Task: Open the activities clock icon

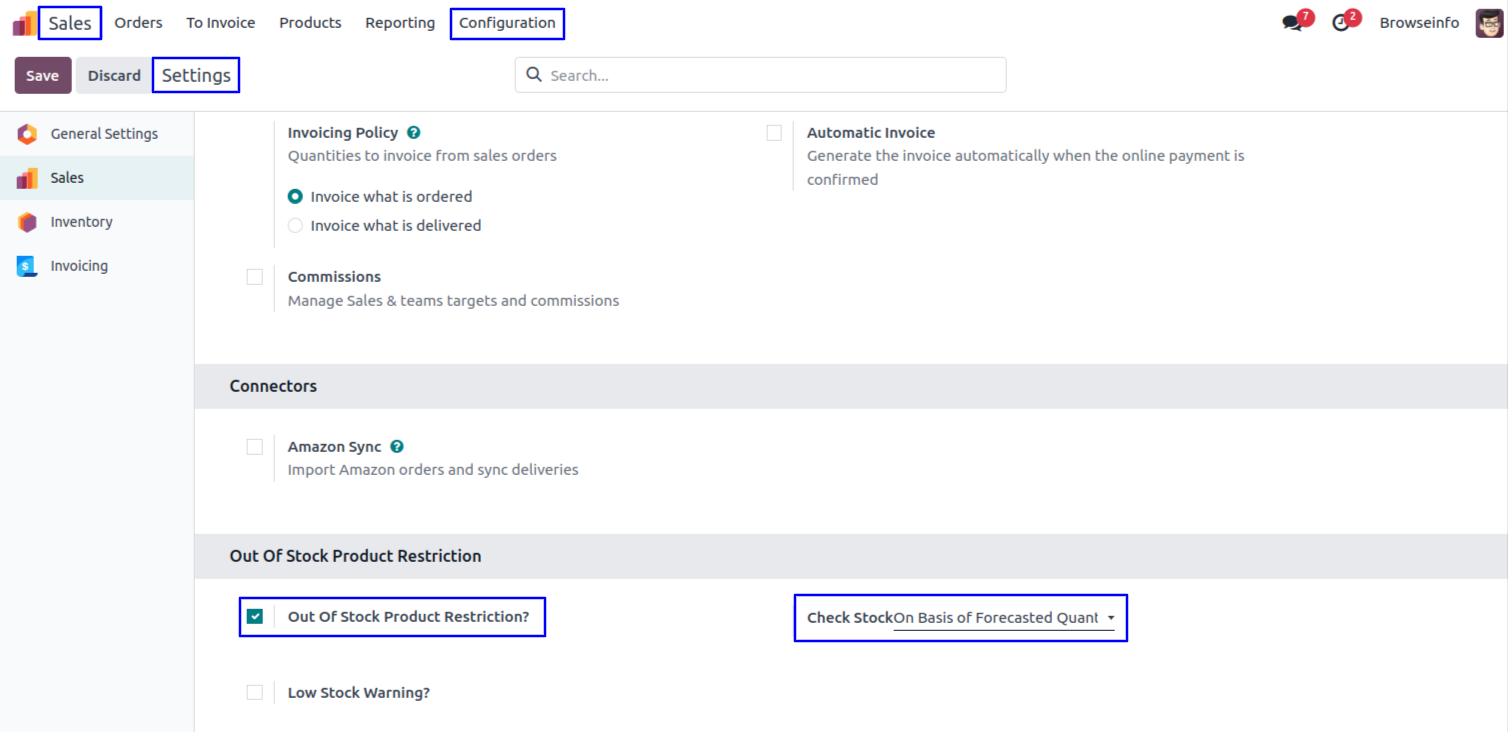Action: [1341, 23]
